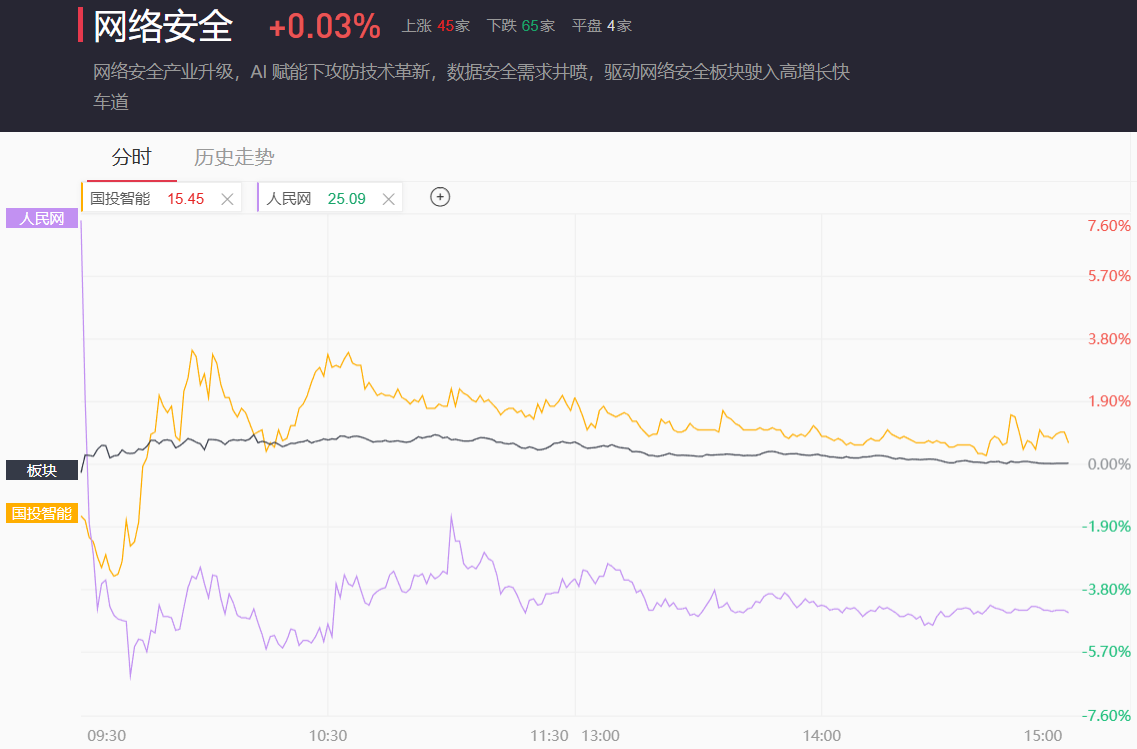Click the 09:30 time axis marker
Screen dimensions: 1137x749
coord(106,735)
